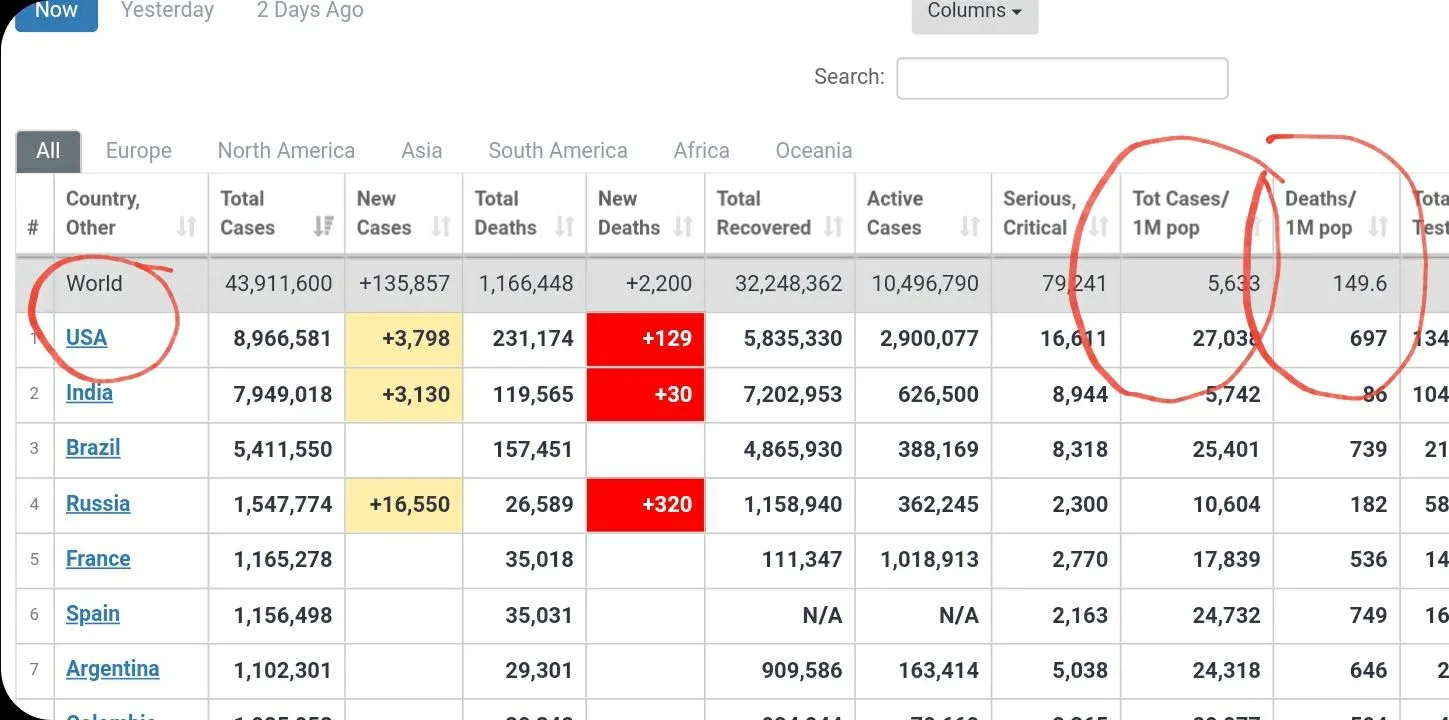Click sort icon beside New Deaths
Image resolution: width=1449 pixels, height=720 pixels.
tap(683, 227)
